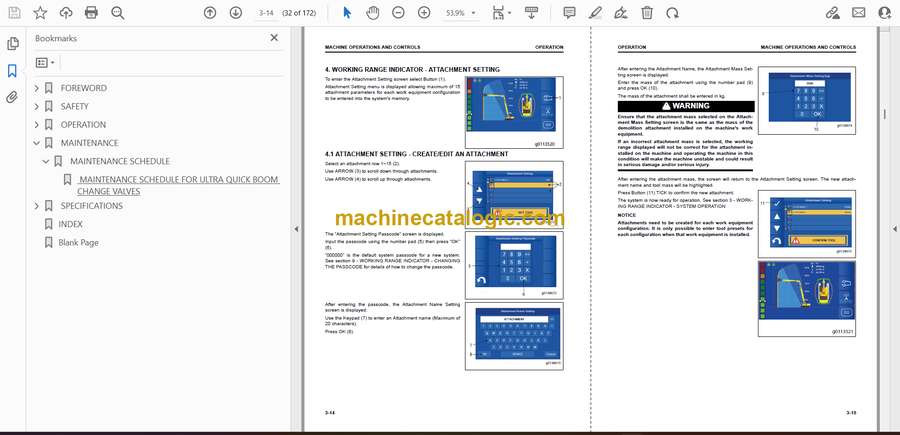Jump to the SPECIFICATIONS bookmark
The image size is (900, 435).
pyautogui.click(x=92, y=205)
